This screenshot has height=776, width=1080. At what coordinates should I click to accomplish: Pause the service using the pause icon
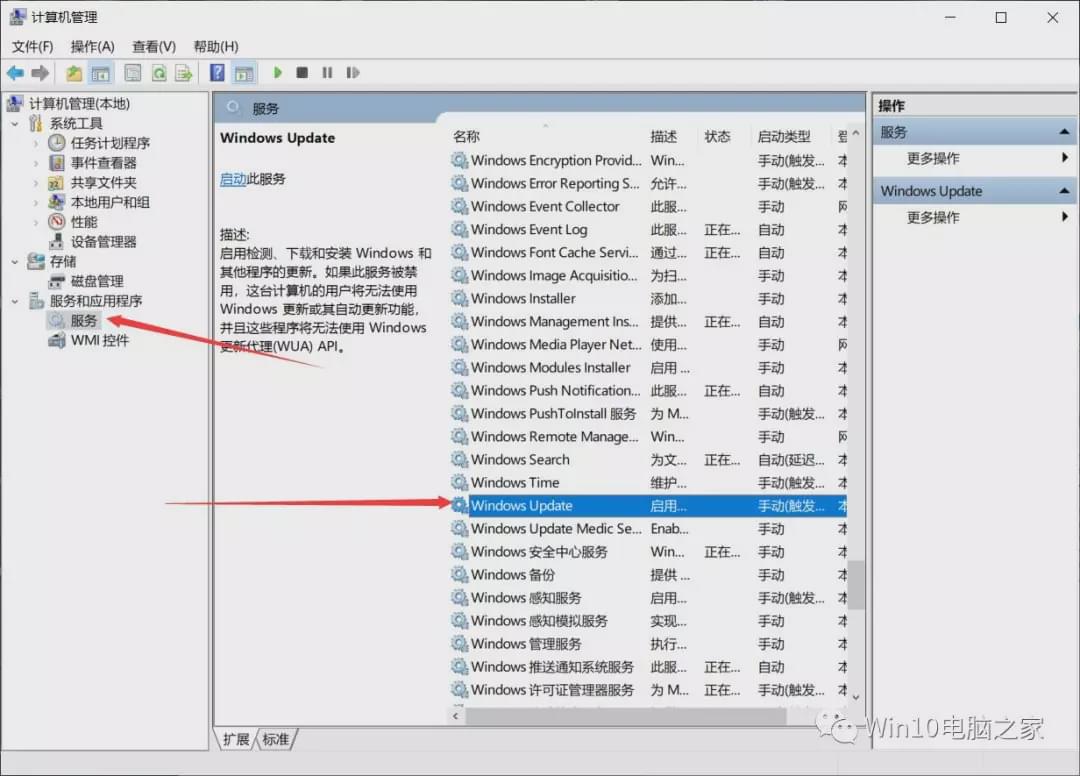click(327, 72)
